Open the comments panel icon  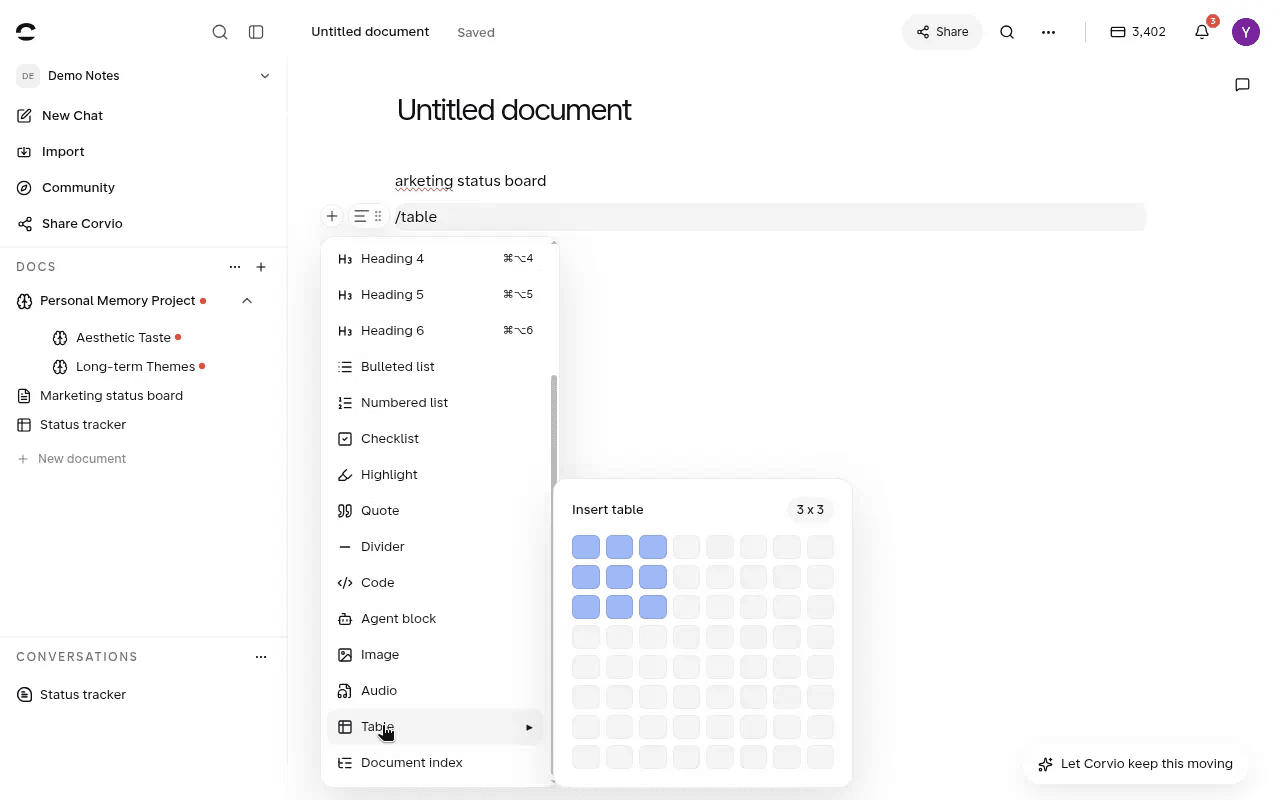1242,85
